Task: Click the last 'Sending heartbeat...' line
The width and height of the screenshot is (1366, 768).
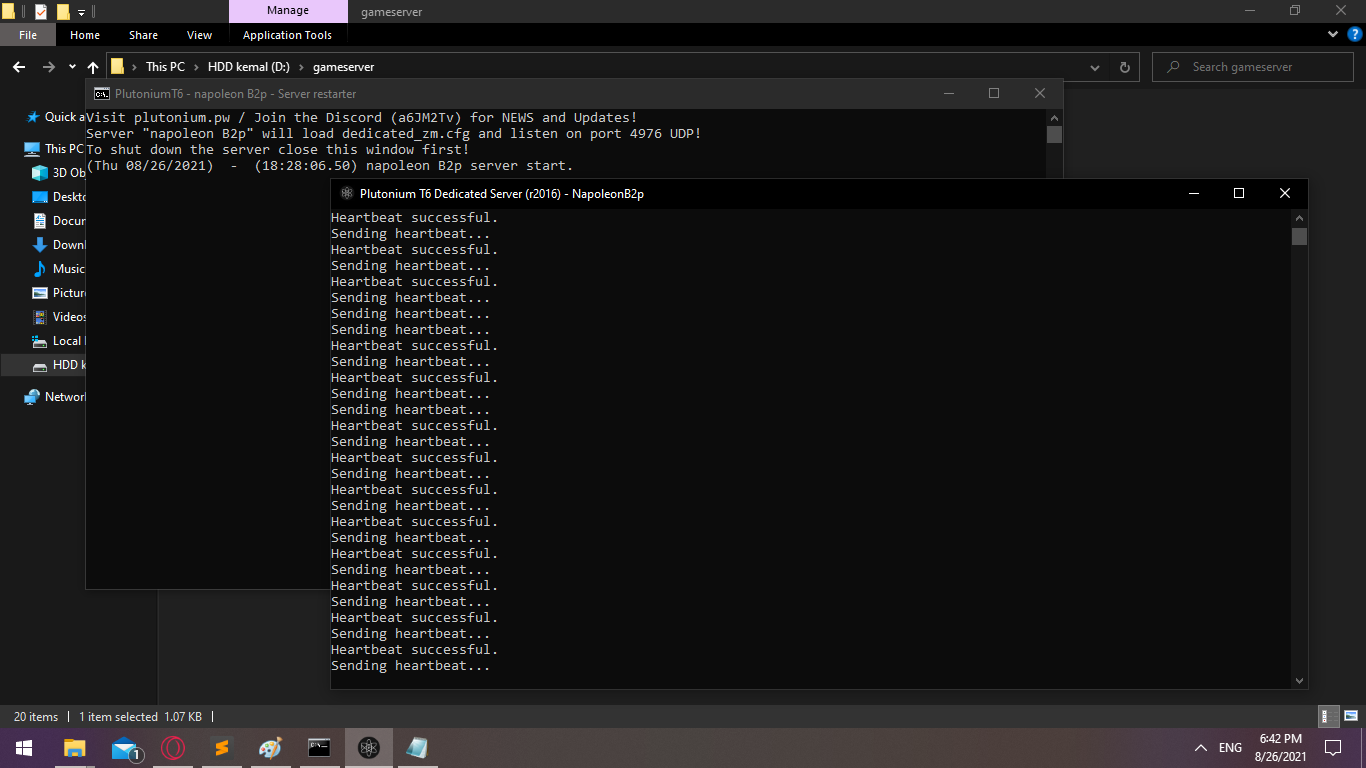Action: tap(411, 666)
